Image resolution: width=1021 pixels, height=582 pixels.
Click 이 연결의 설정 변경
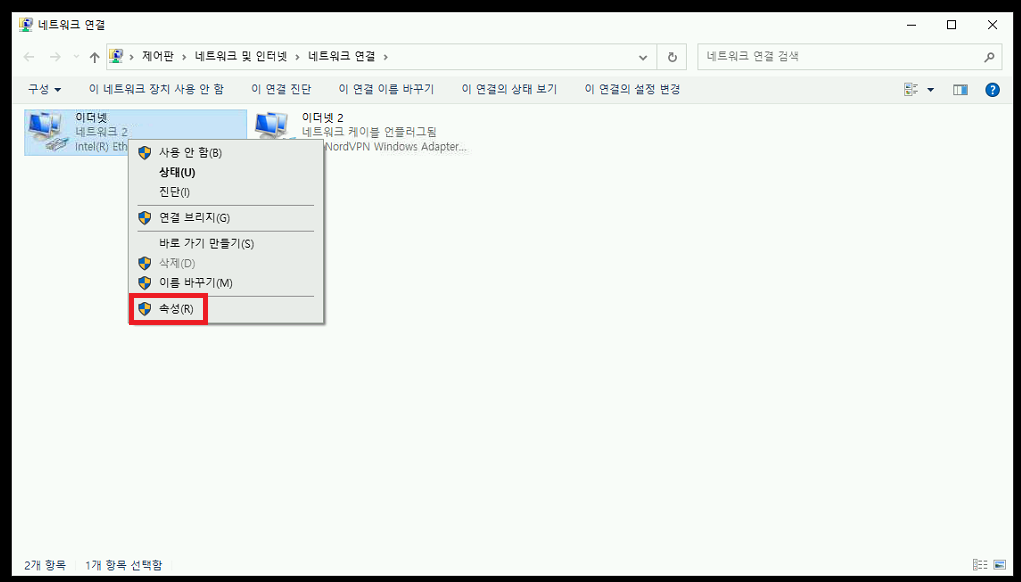pyautogui.click(x=632, y=89)
